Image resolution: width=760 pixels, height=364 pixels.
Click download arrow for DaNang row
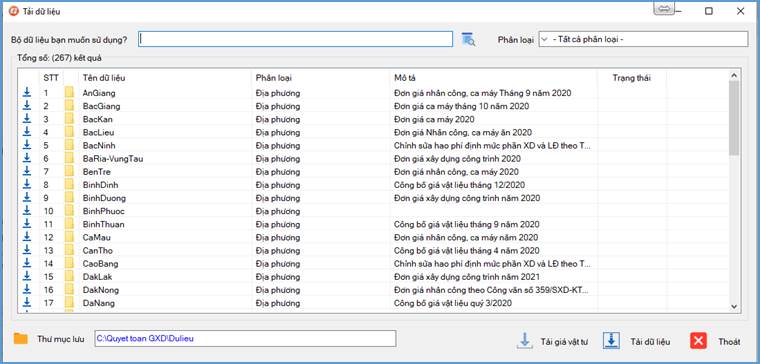[27, 302]
